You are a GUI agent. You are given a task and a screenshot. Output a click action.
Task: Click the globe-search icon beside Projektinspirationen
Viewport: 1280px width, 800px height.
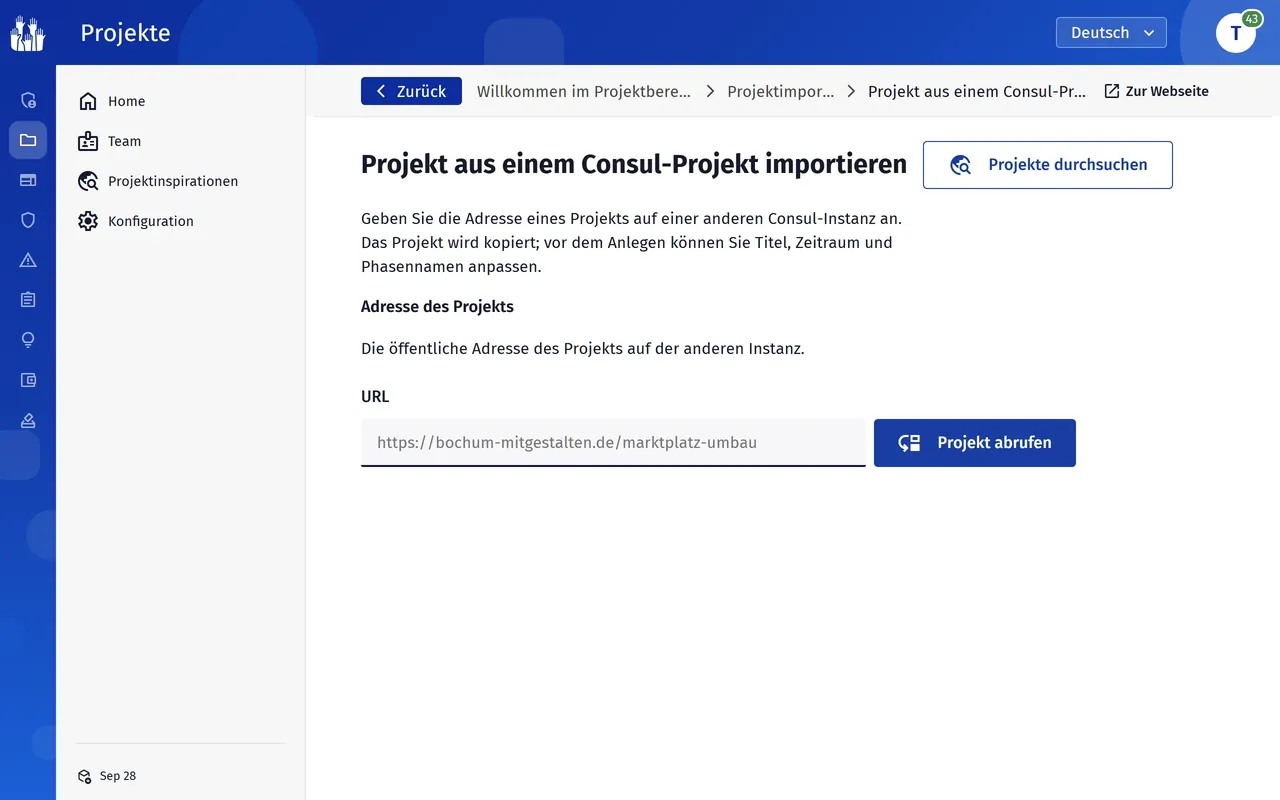pos(88,181)
